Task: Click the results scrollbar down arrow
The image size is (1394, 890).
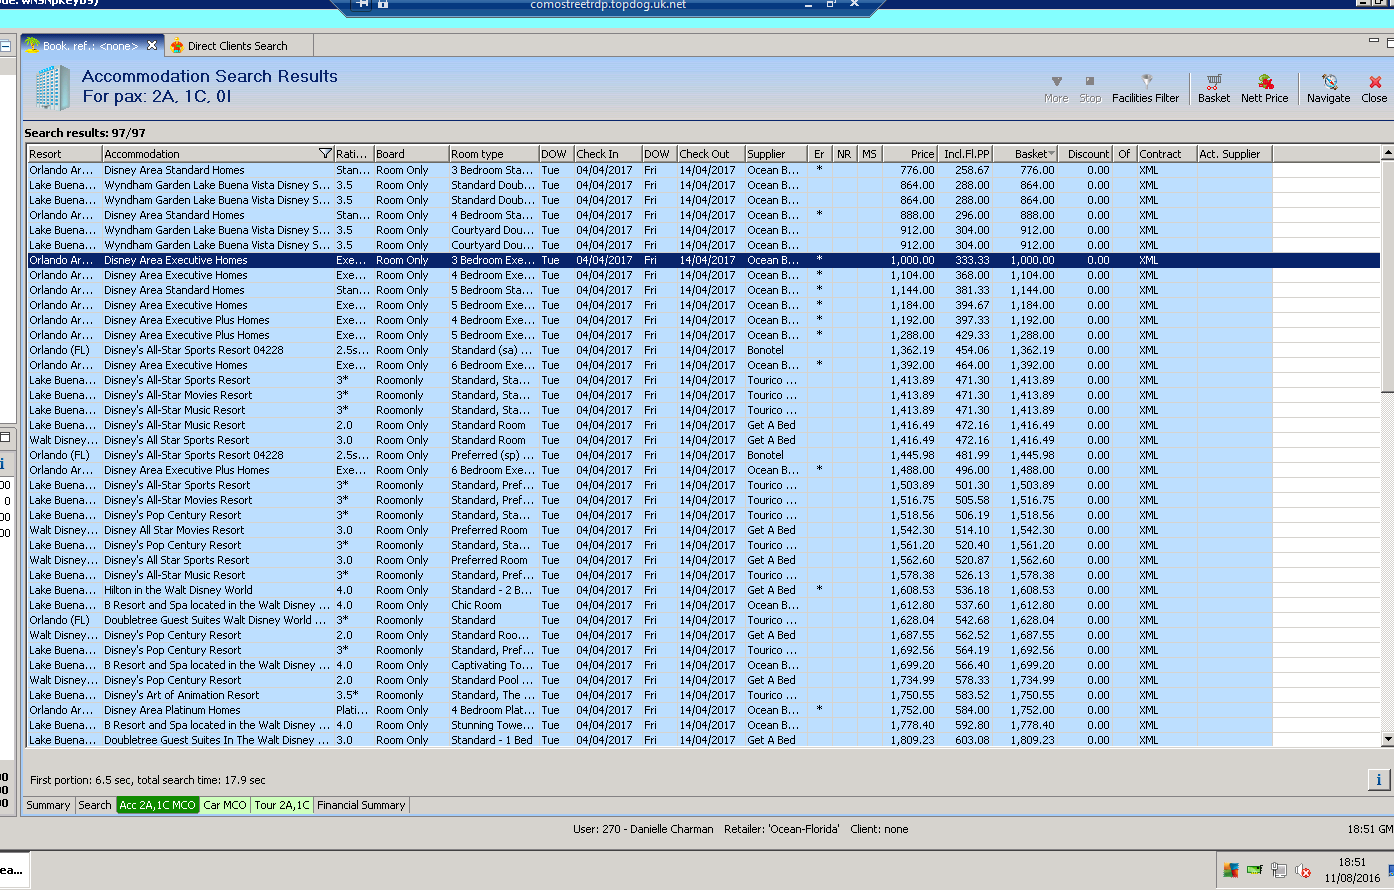Action: (1387, 740)
